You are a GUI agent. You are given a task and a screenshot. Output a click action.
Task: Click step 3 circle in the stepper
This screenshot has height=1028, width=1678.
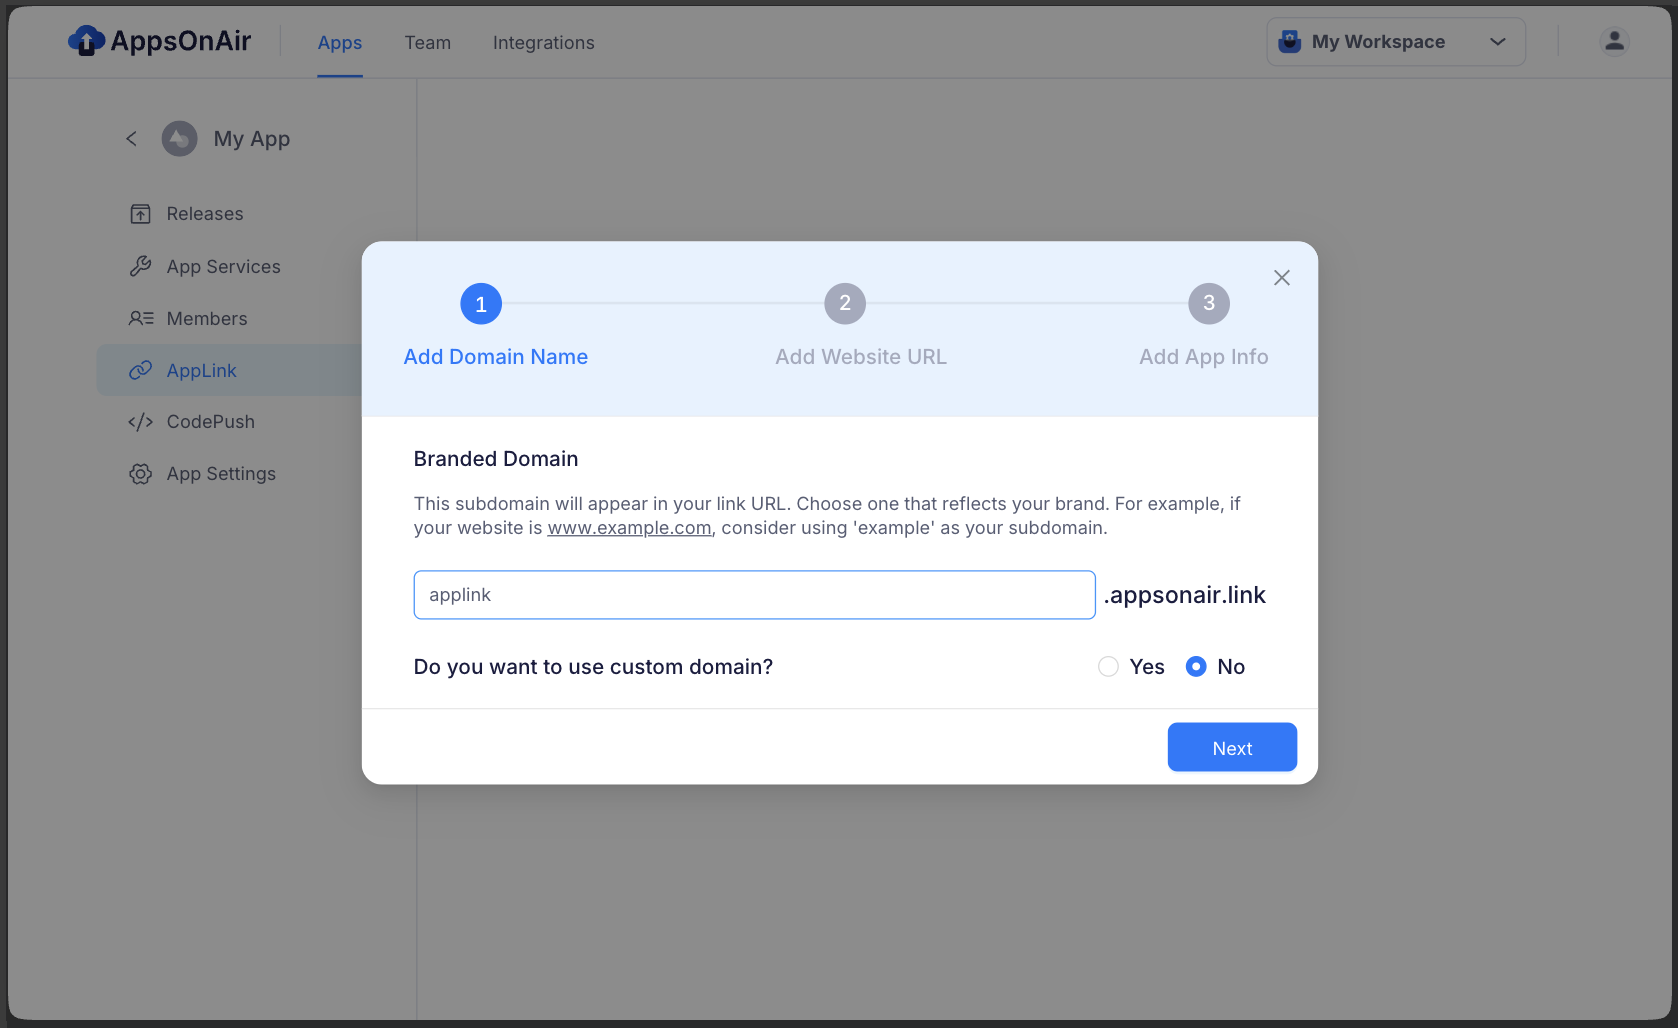click(1209, 303)
